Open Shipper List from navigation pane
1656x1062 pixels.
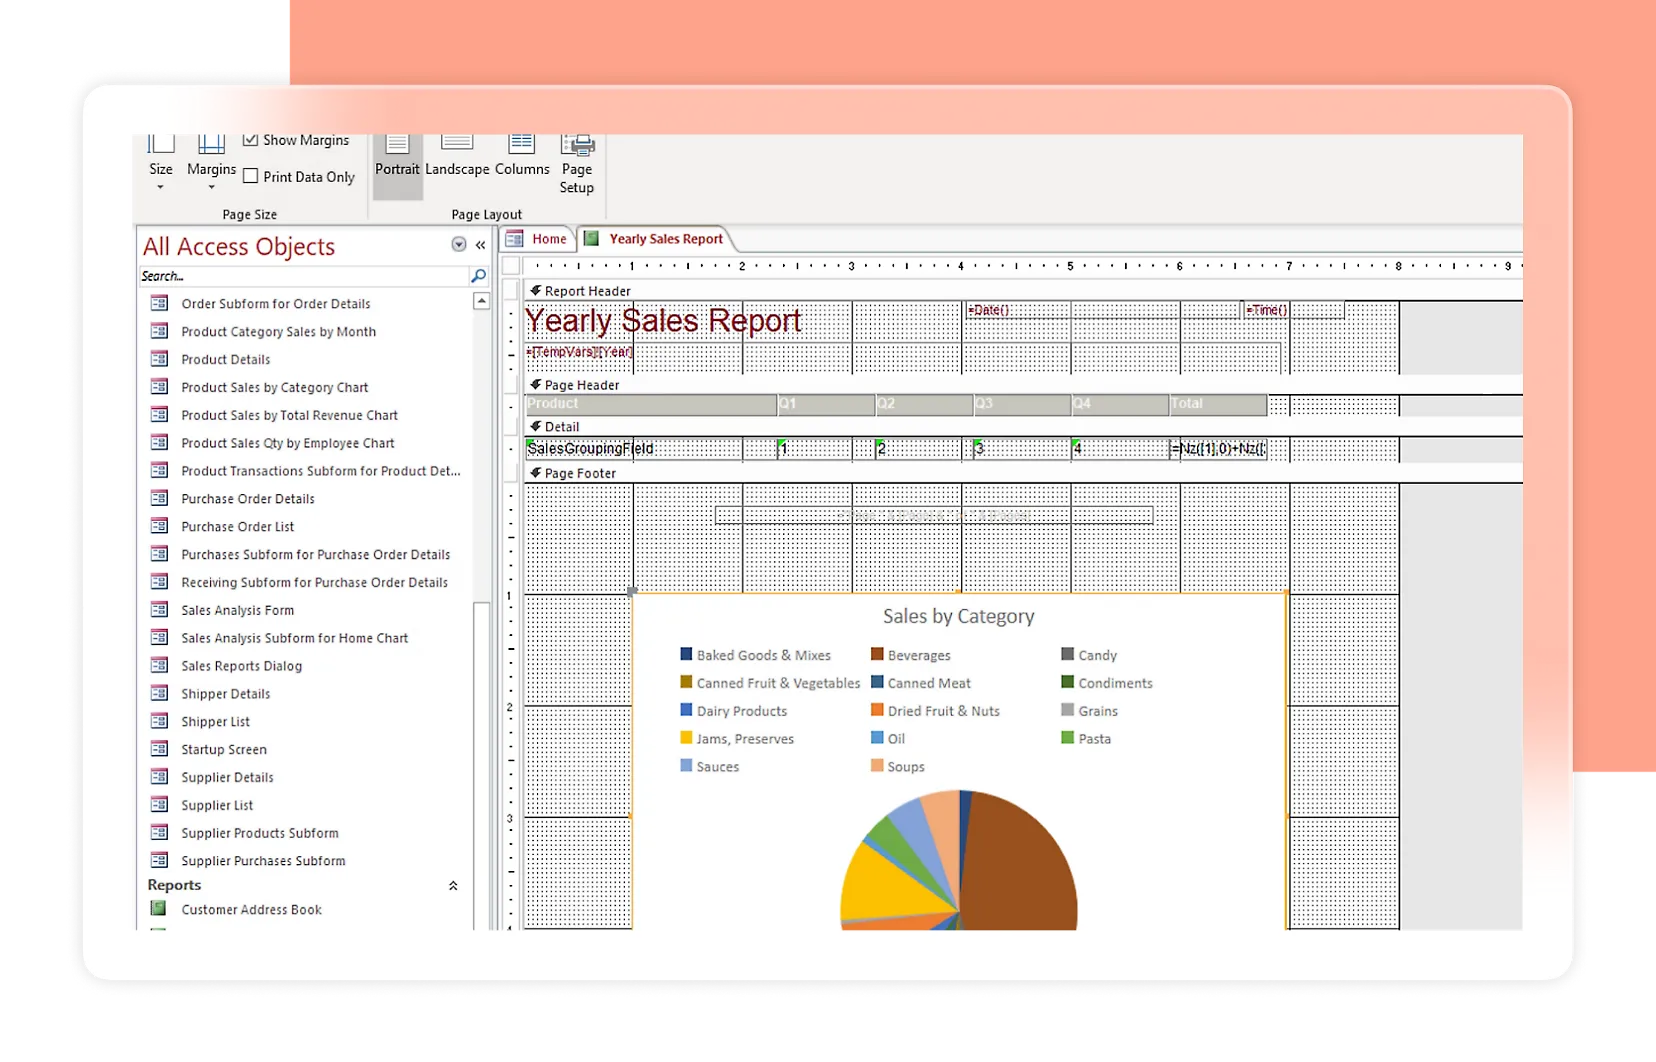(x=215, y=722)
